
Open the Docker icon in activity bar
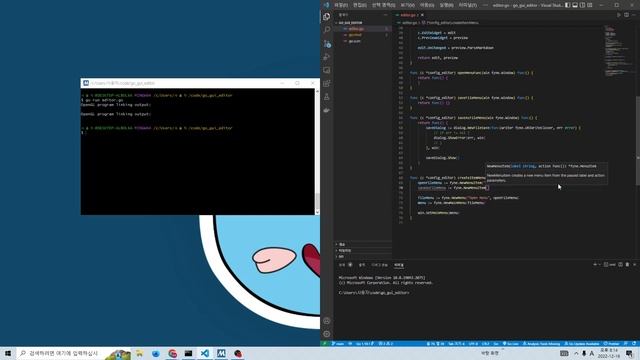click(327, 110)
